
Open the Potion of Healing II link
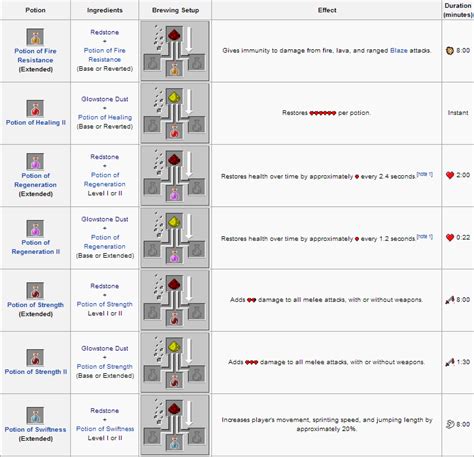click(x=36, y=123)
